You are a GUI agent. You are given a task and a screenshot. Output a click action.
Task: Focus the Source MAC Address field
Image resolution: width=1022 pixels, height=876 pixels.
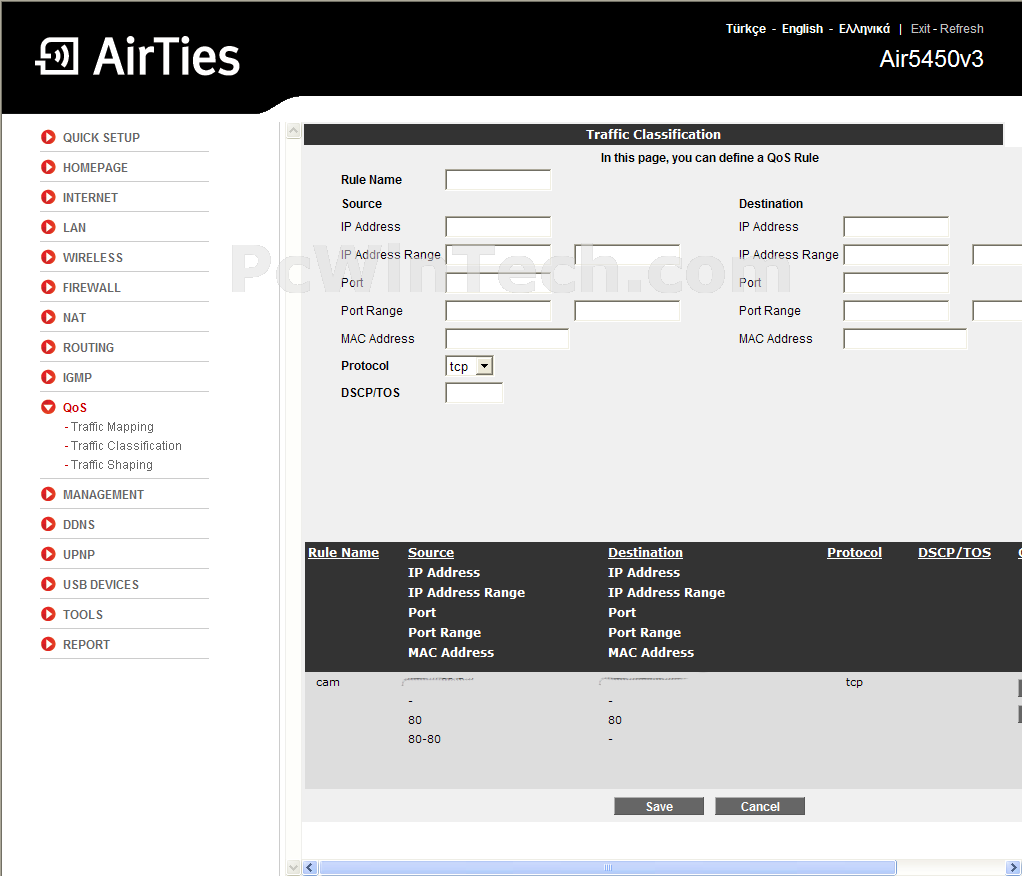[507, 339]
